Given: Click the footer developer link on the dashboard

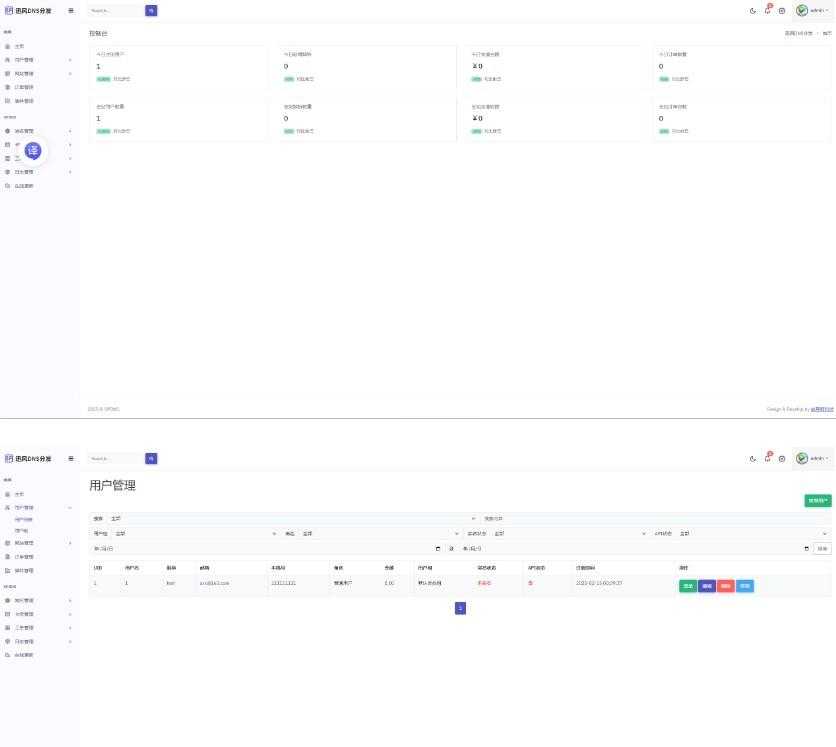Looking at the screenshot, I should click(x=821, y=409).
